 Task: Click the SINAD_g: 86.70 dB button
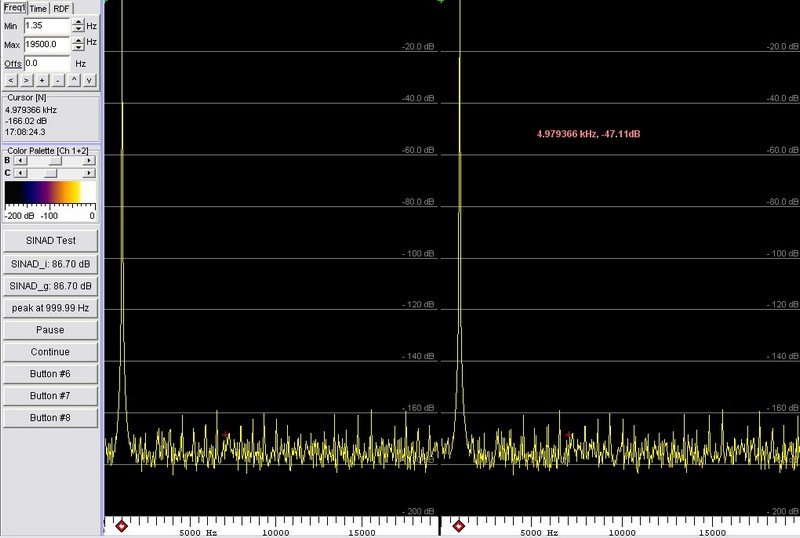(51, 286)
